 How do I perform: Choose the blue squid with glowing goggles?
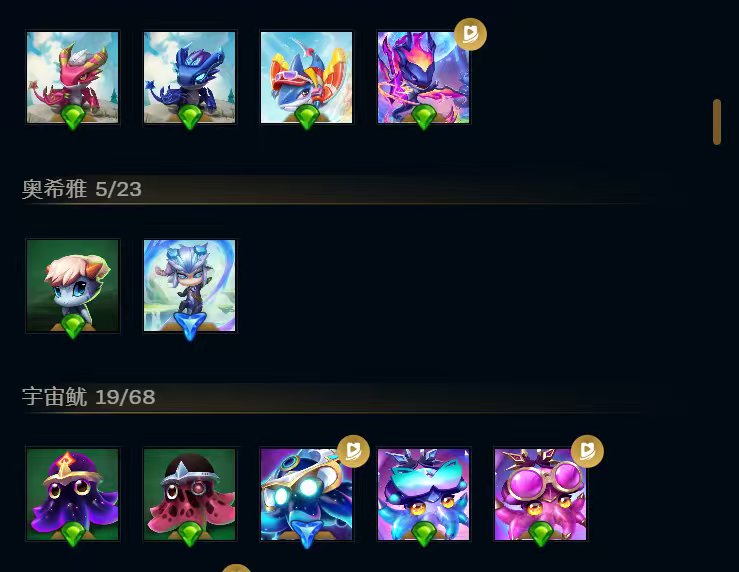[306, 494]
